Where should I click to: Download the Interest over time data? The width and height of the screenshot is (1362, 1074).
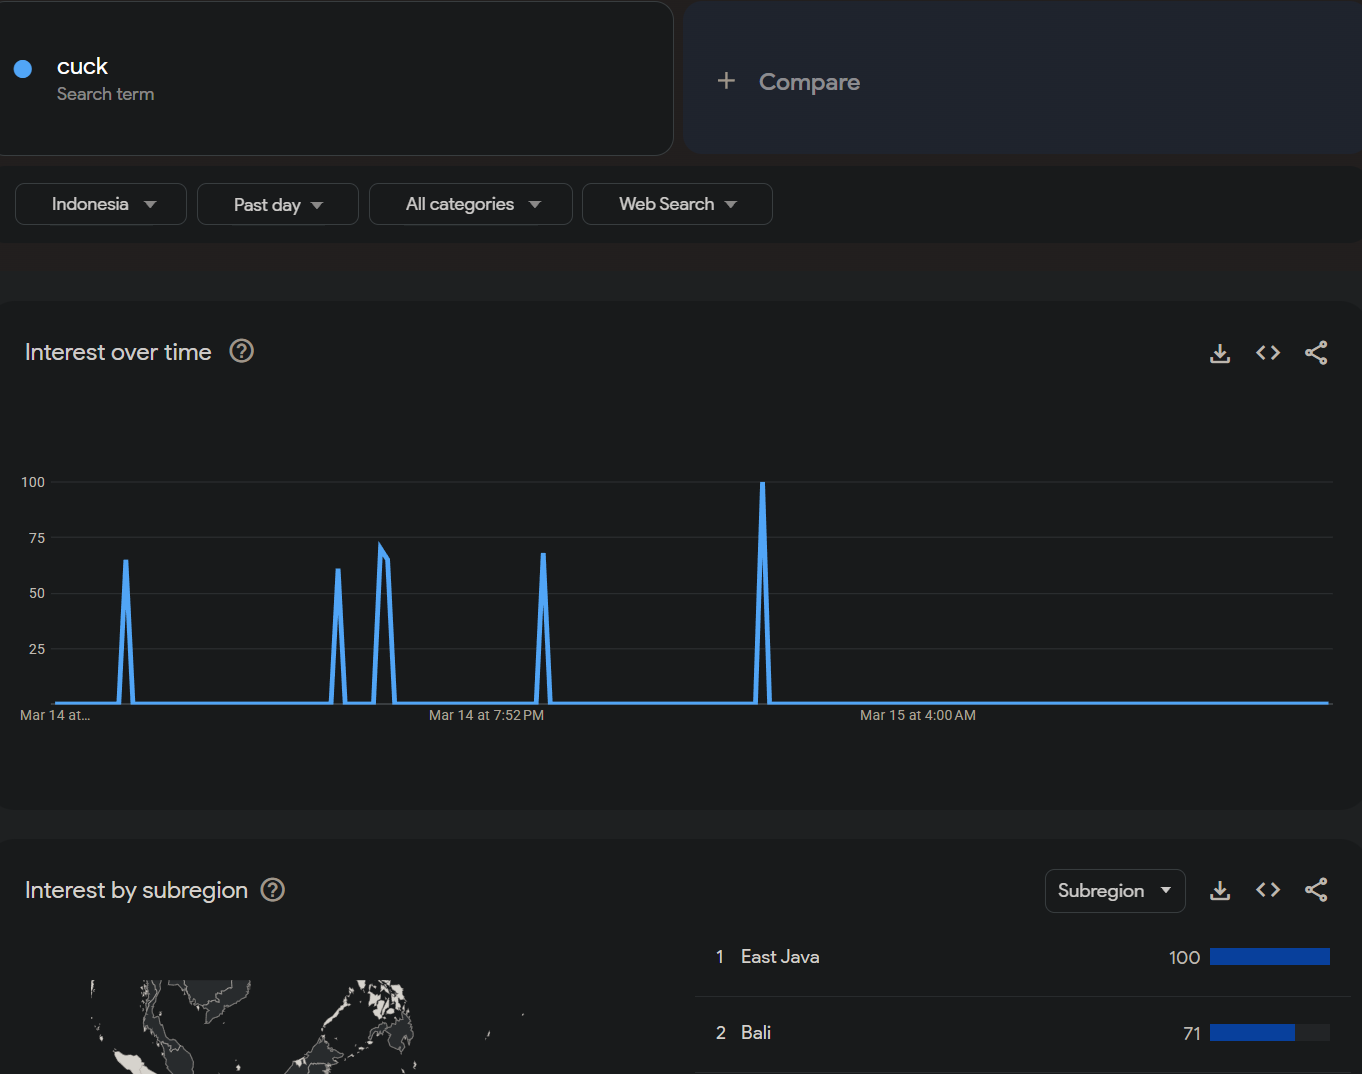[x=1219, y=353]
